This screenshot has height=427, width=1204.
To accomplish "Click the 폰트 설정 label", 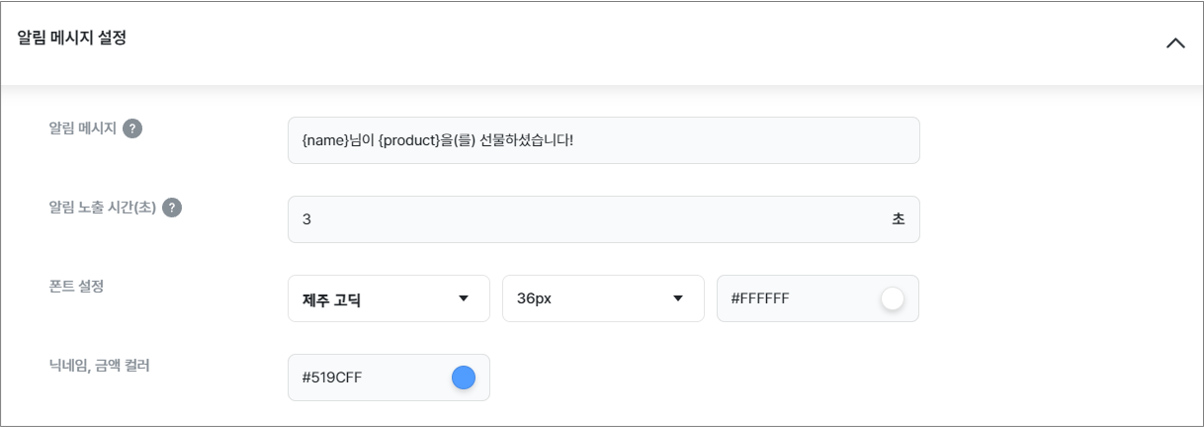I will tap(76, 286).
